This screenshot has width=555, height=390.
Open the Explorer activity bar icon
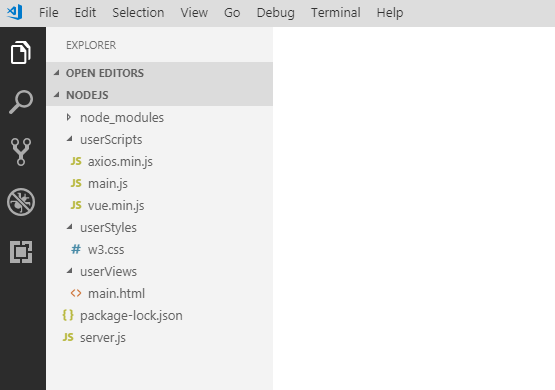pos(21,52)
